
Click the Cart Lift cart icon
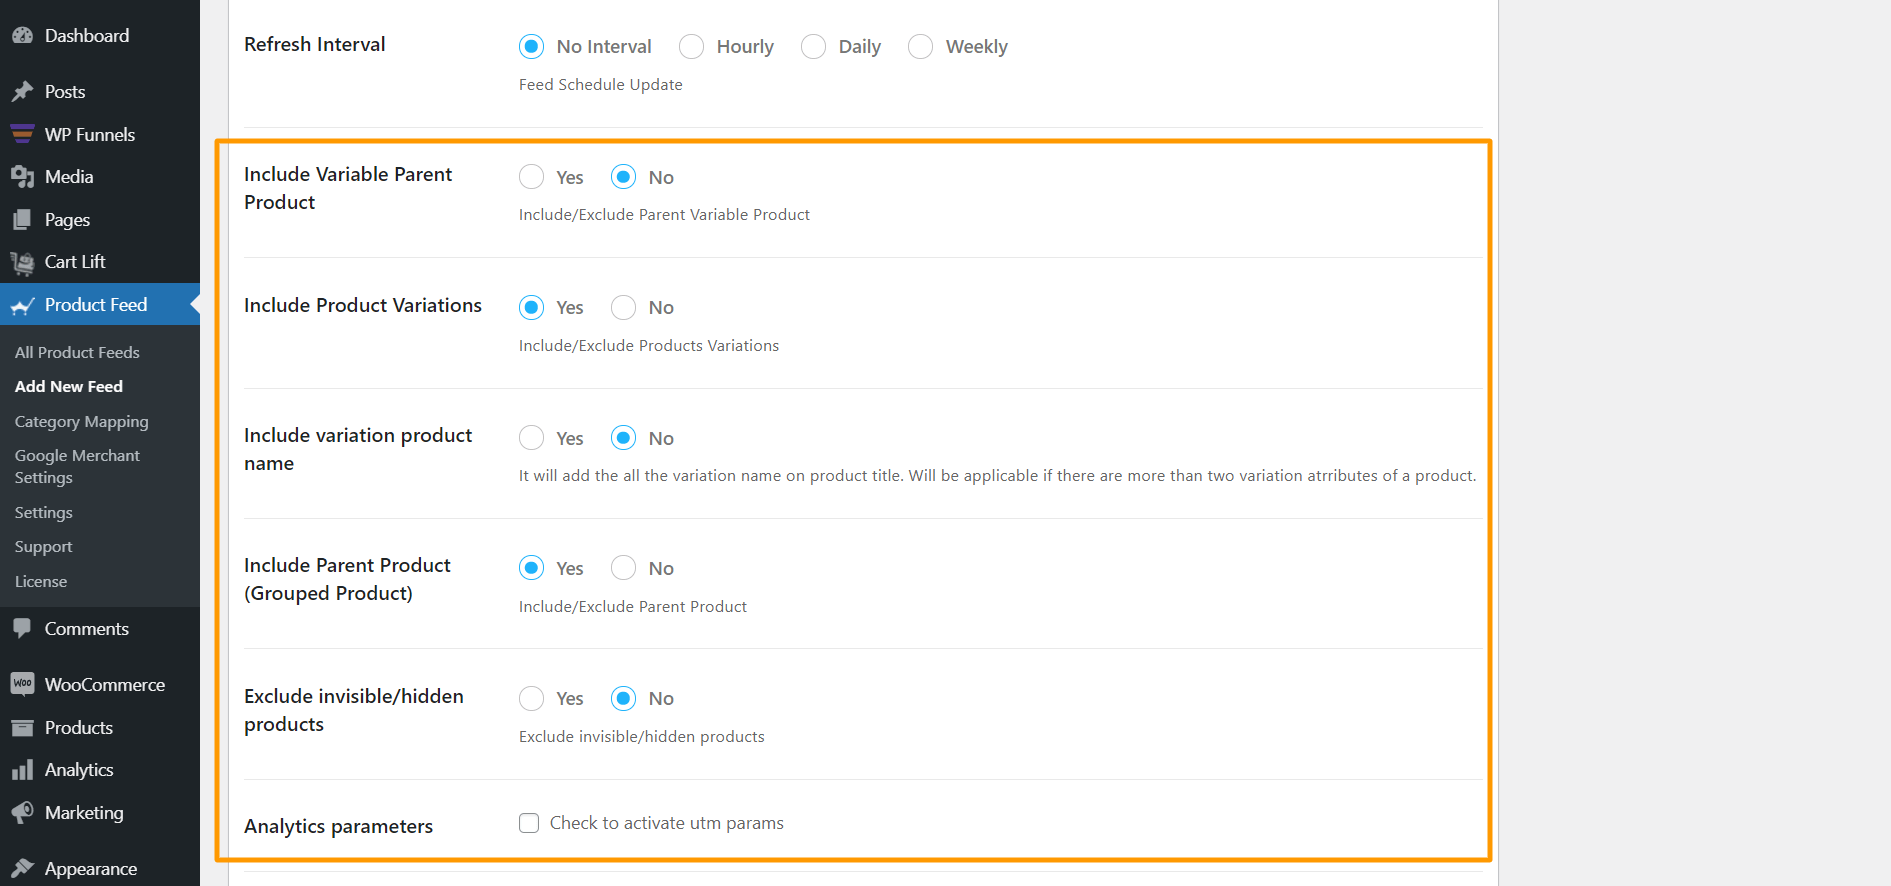click(22, 262)
